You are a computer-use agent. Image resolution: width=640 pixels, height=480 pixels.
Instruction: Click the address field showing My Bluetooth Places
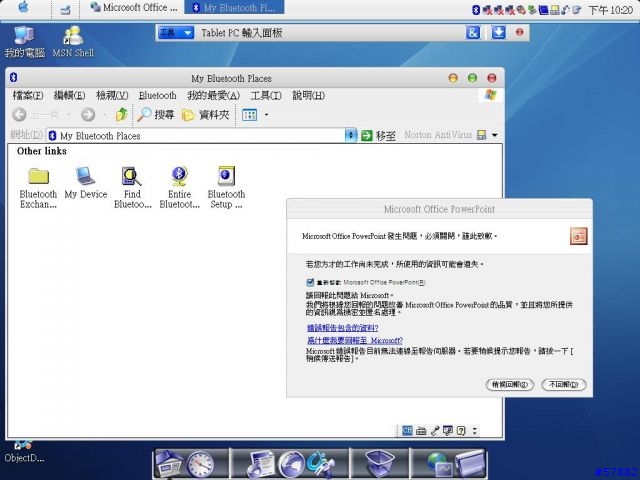tap(196, 136)
